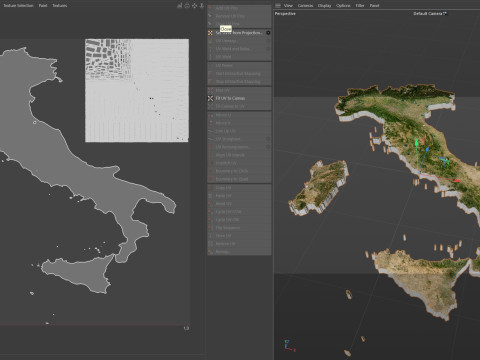Run the Max UV command
The width and height of the screenshot is (480, 360).
tap(239, 90)
